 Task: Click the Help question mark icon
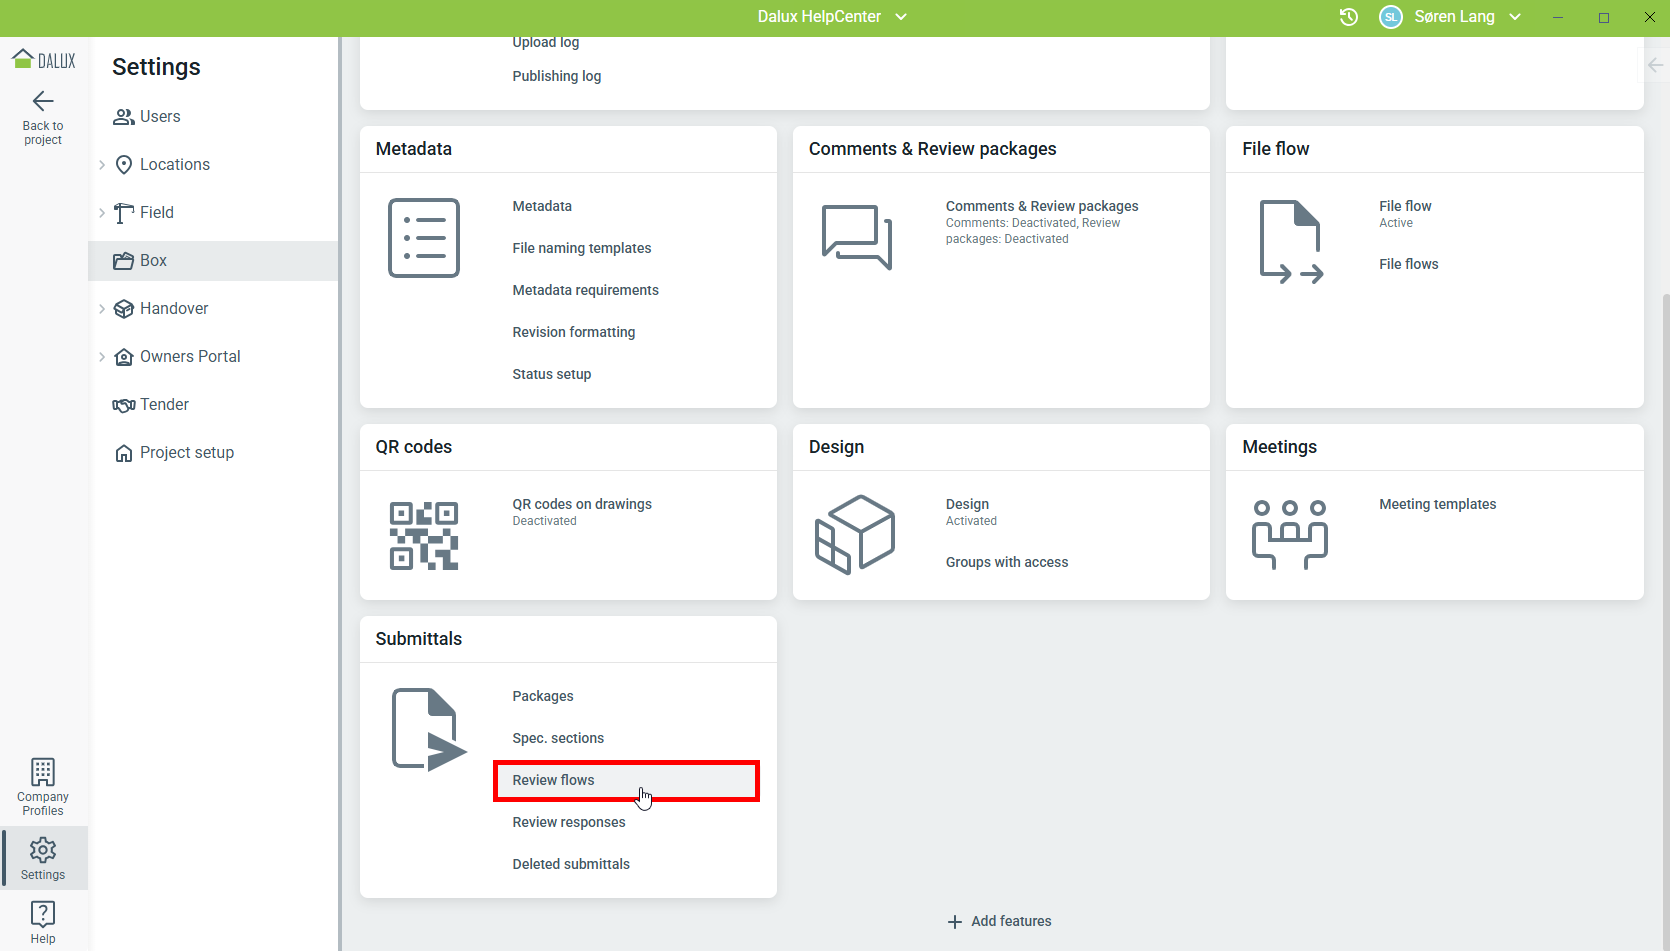(43, 914)
